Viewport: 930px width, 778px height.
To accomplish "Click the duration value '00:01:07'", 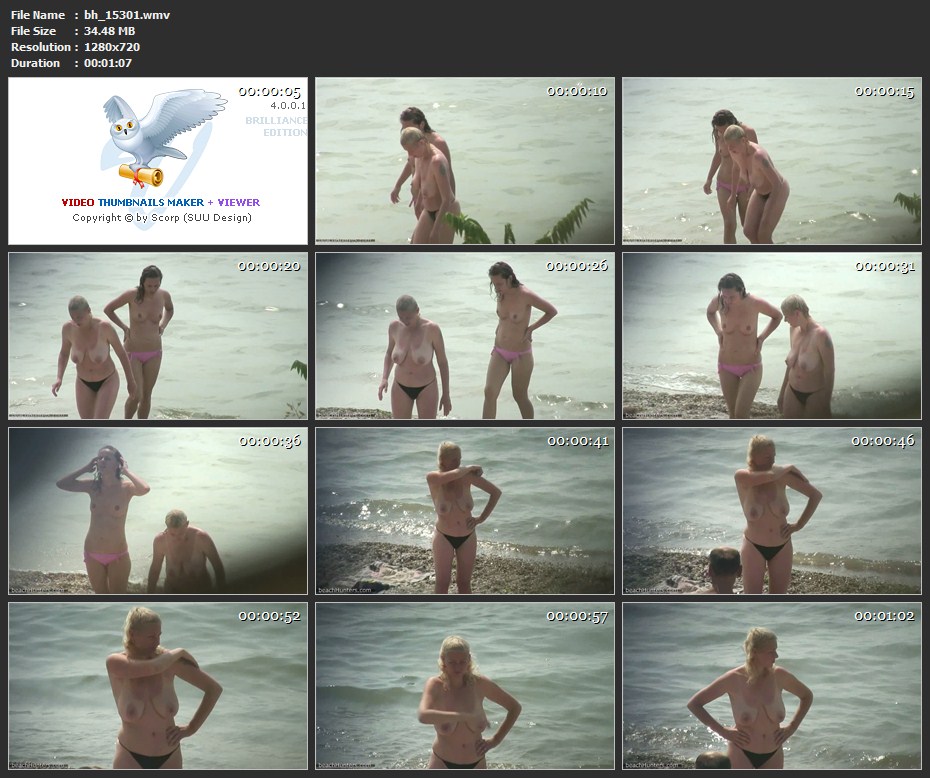I will [108, 63].
